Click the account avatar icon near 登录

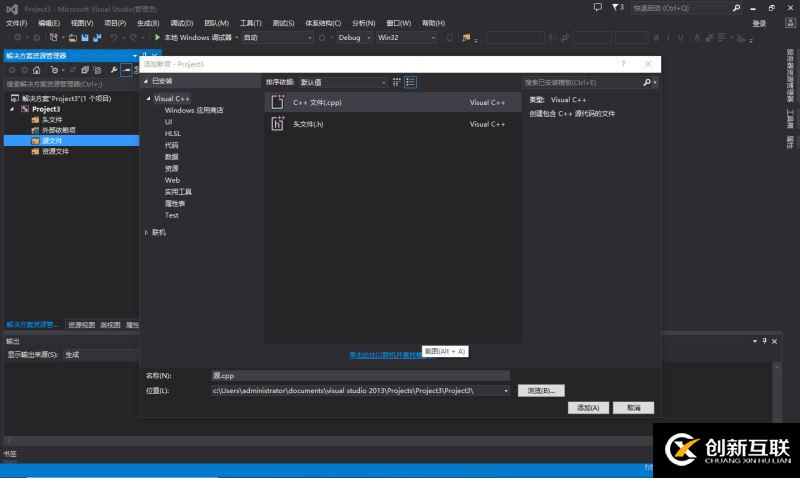coord(790,23)
